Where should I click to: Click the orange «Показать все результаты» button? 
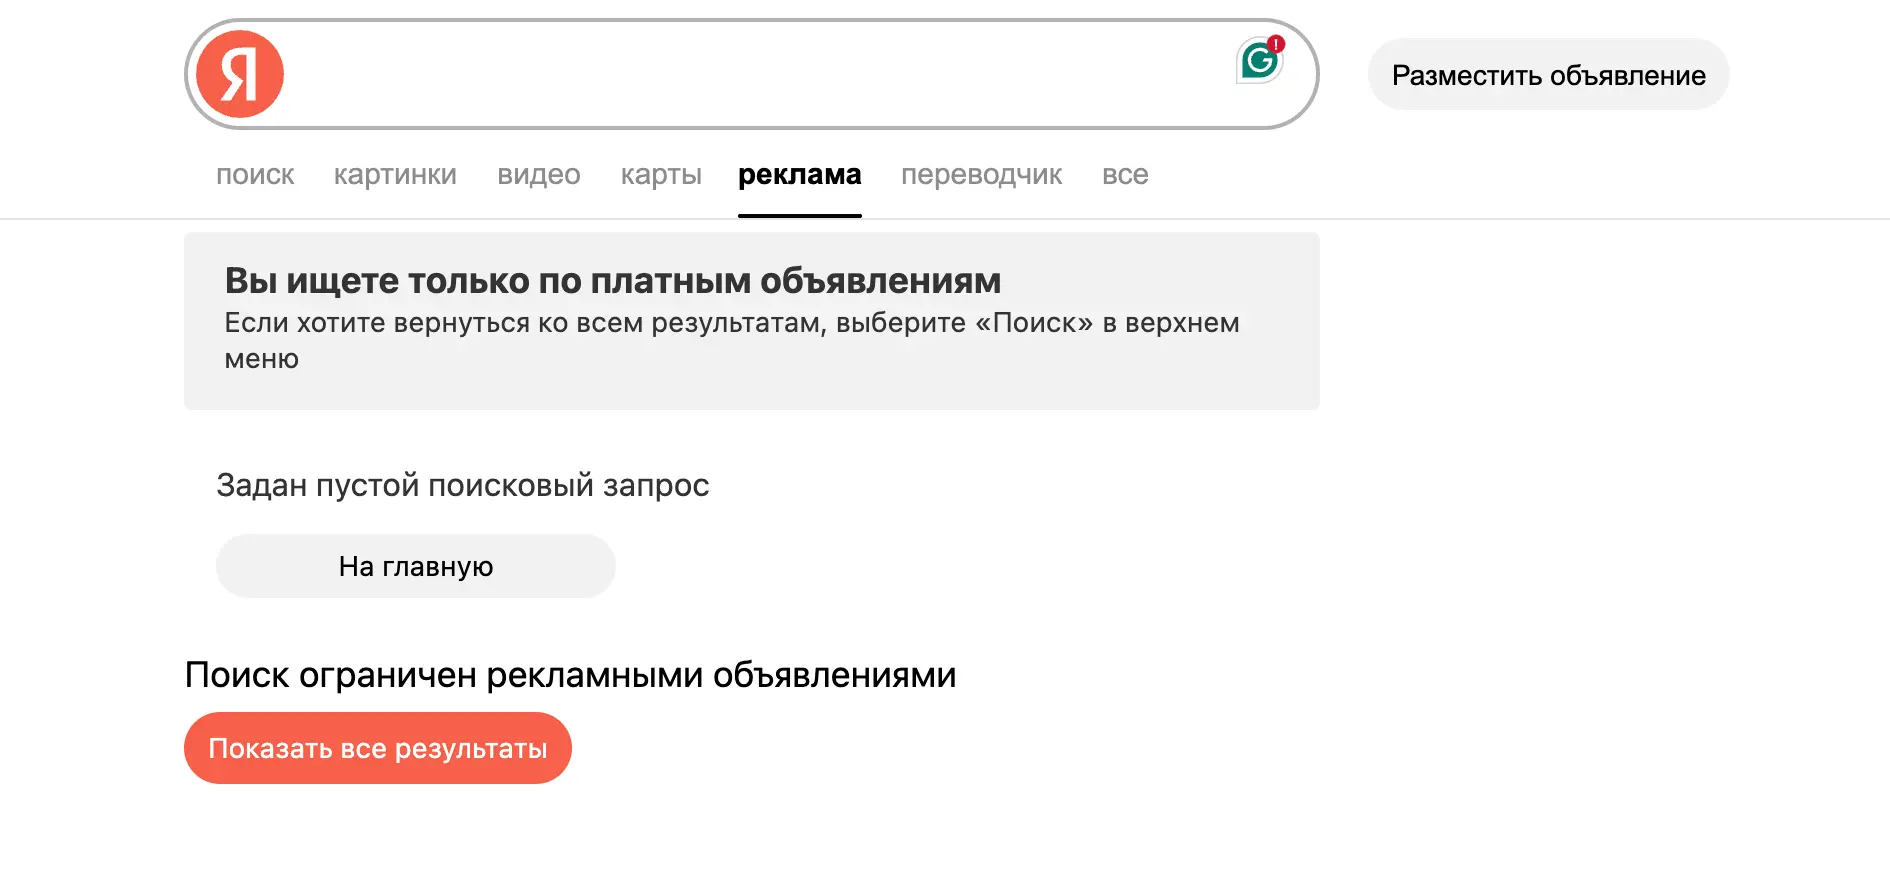point(378,747)
